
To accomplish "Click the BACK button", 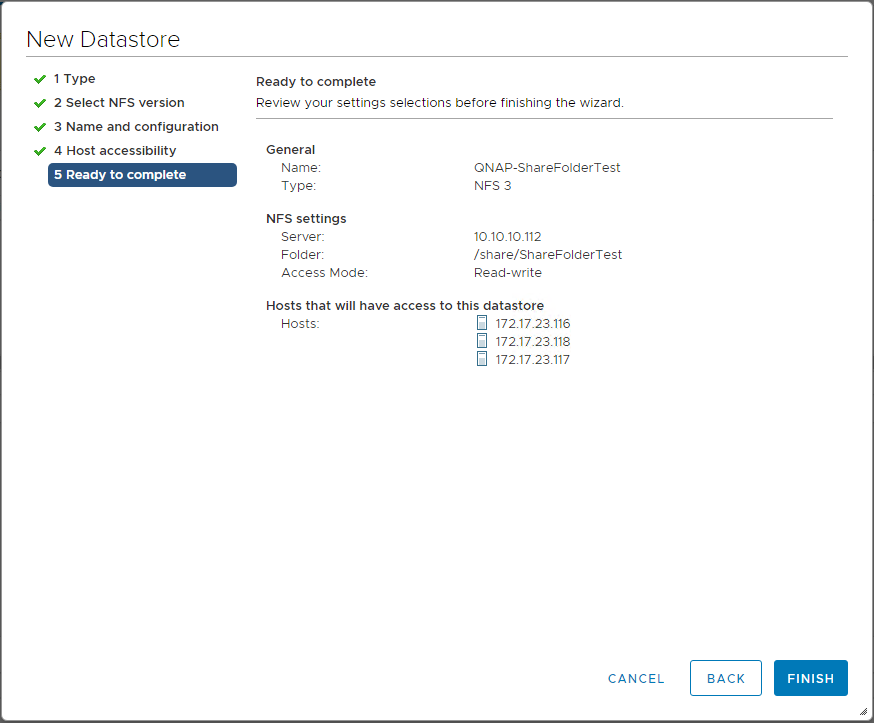I will (726, 678).
